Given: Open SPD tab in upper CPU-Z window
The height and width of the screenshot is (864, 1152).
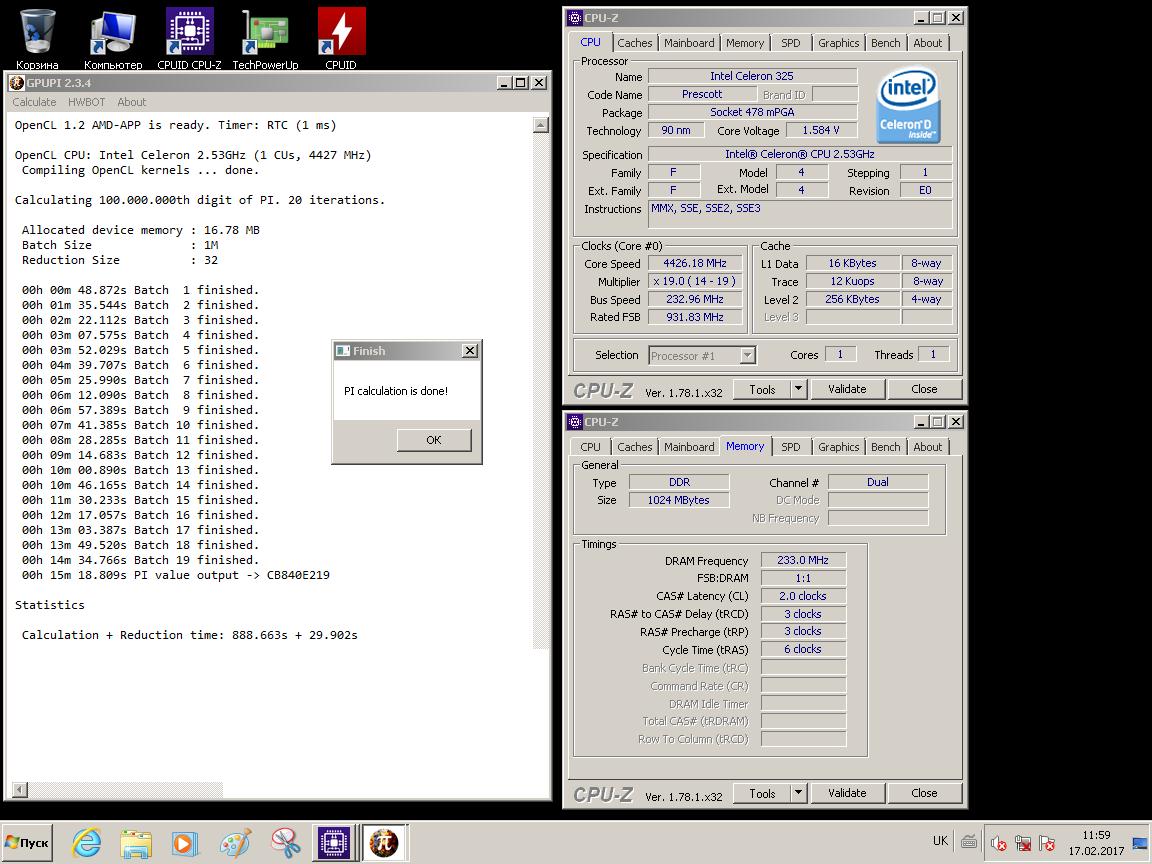Looking at the screenshot, I should (x=791, y=43).
